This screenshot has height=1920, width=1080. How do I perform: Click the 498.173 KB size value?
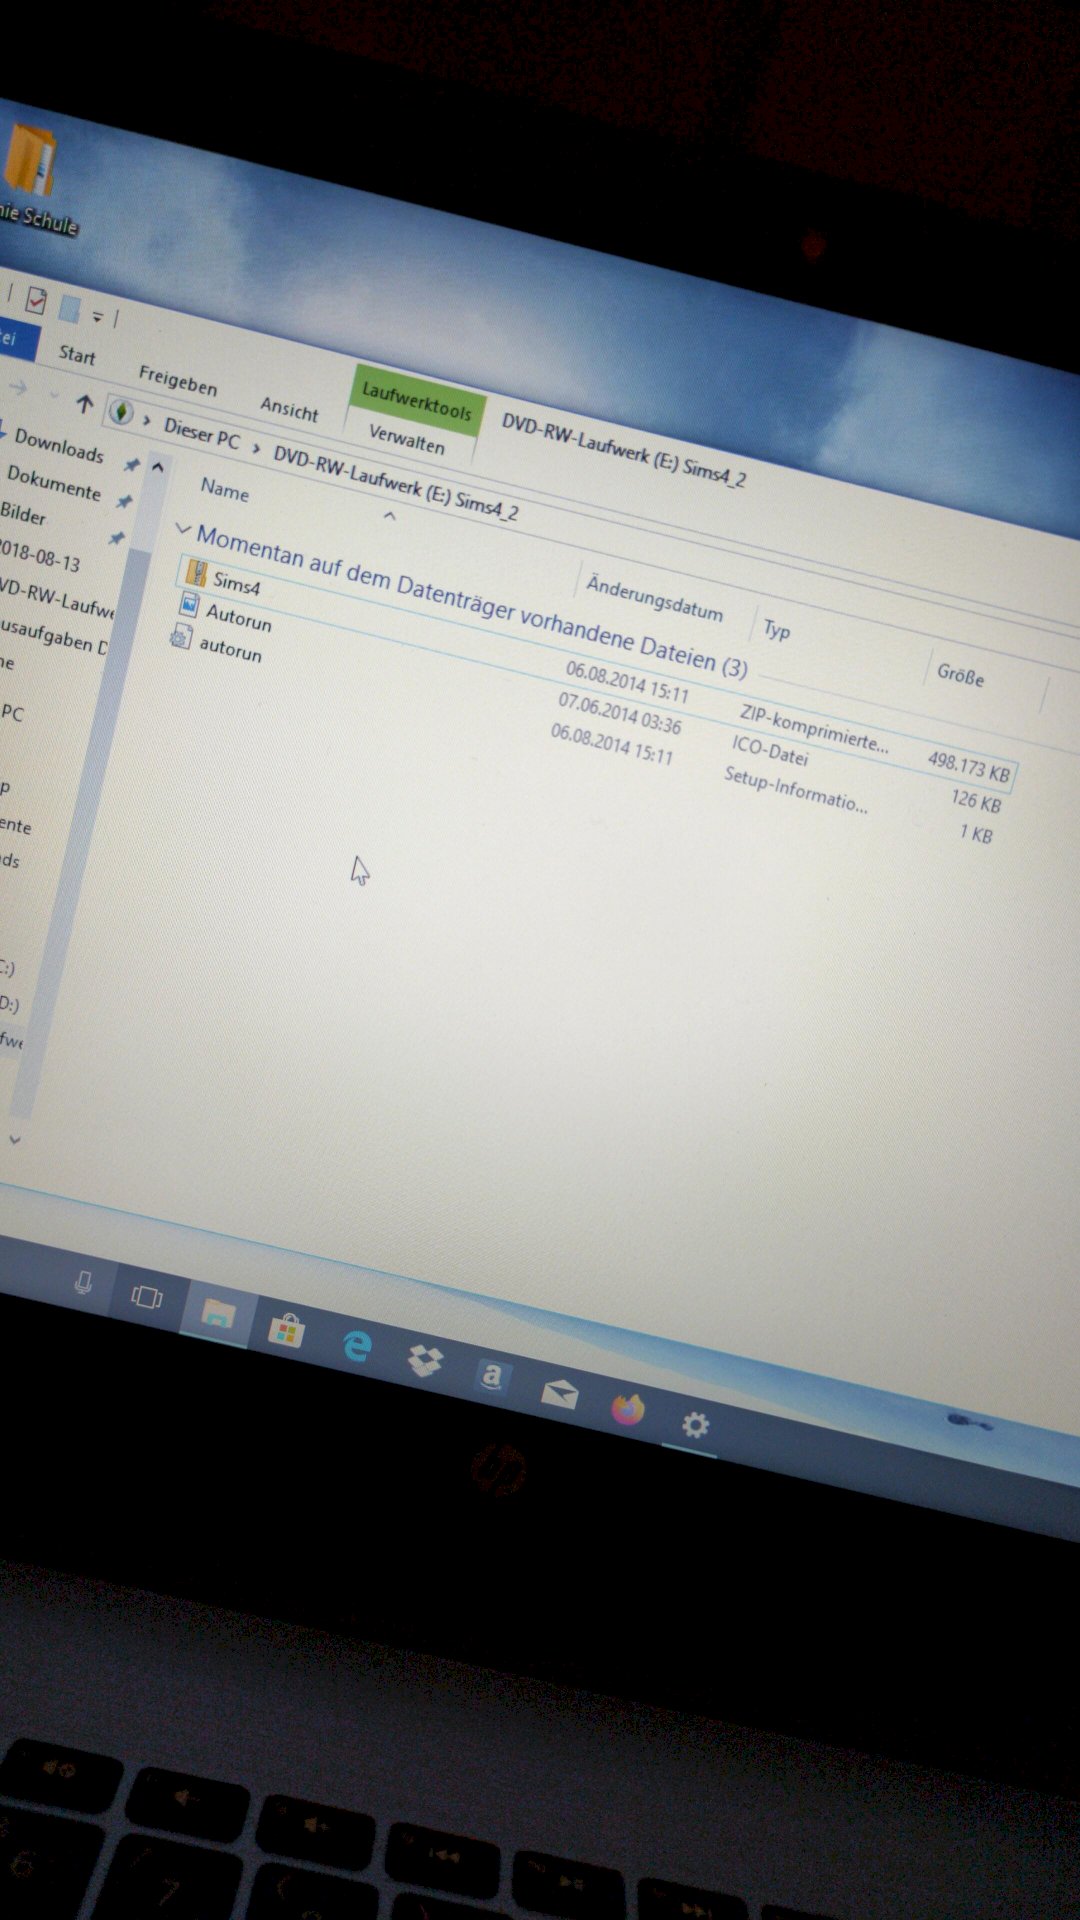[968, 768]
